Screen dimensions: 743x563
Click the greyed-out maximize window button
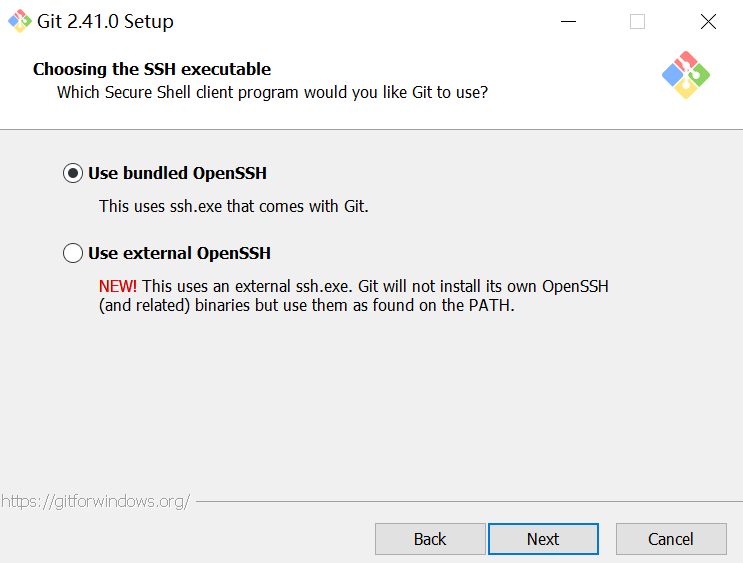click(637, 21)
